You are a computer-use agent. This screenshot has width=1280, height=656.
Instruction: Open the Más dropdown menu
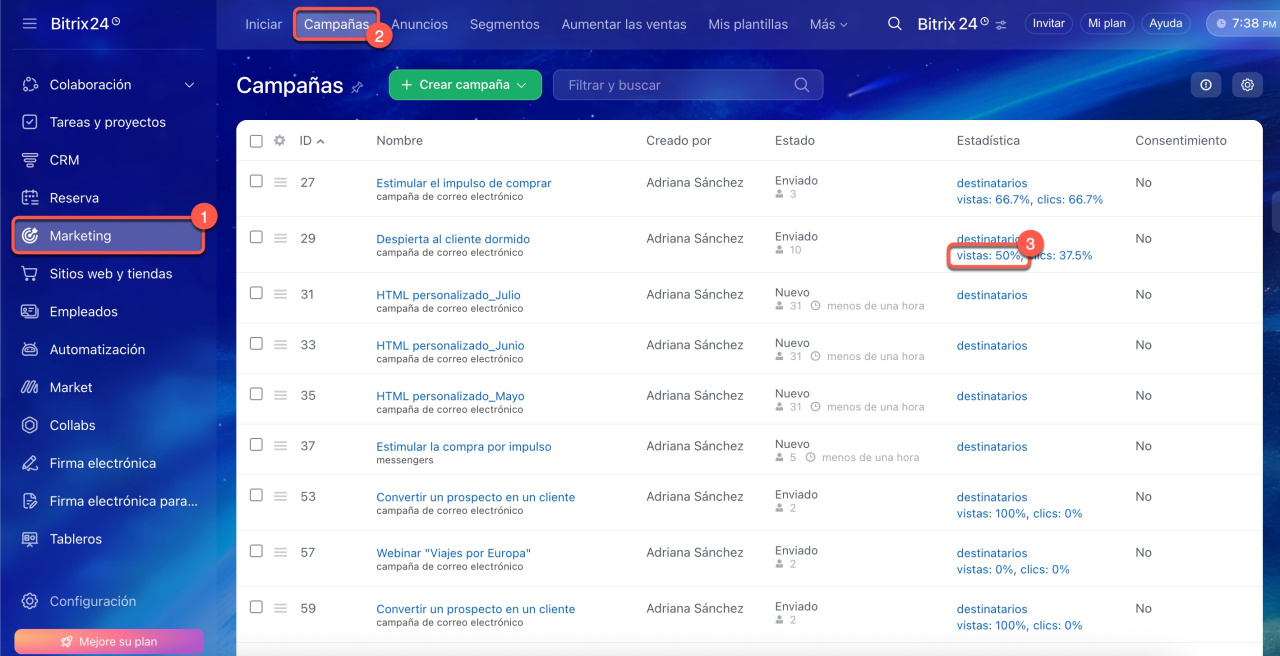(828, 24)
